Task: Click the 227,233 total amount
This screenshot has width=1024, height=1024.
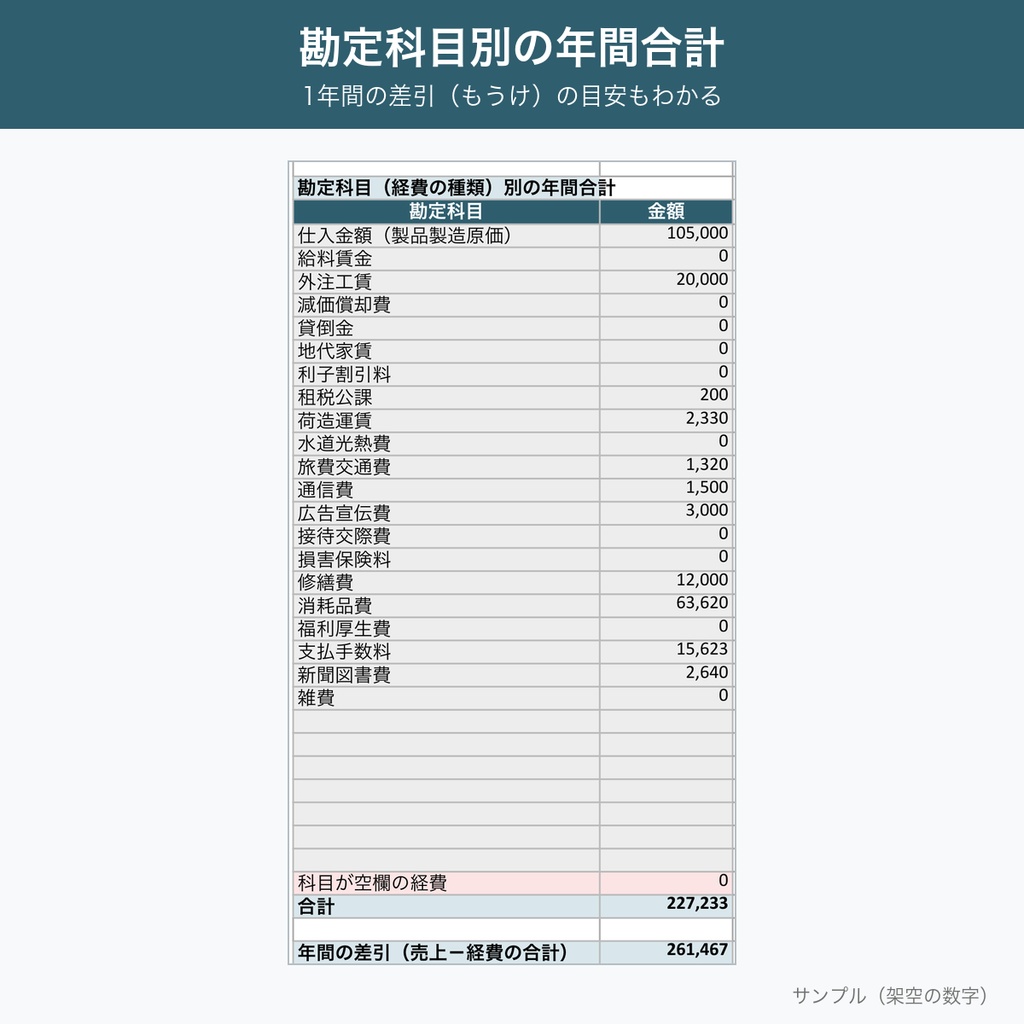Action: tap(697, 904)
